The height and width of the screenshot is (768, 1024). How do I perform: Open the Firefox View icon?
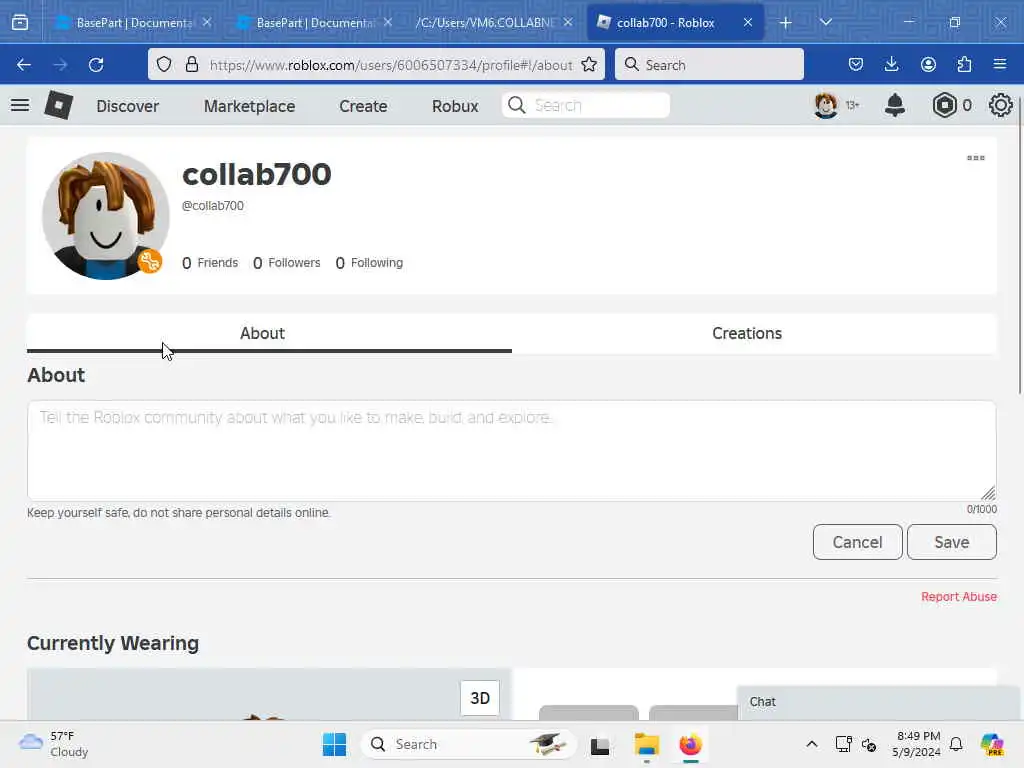pos(20,22)
